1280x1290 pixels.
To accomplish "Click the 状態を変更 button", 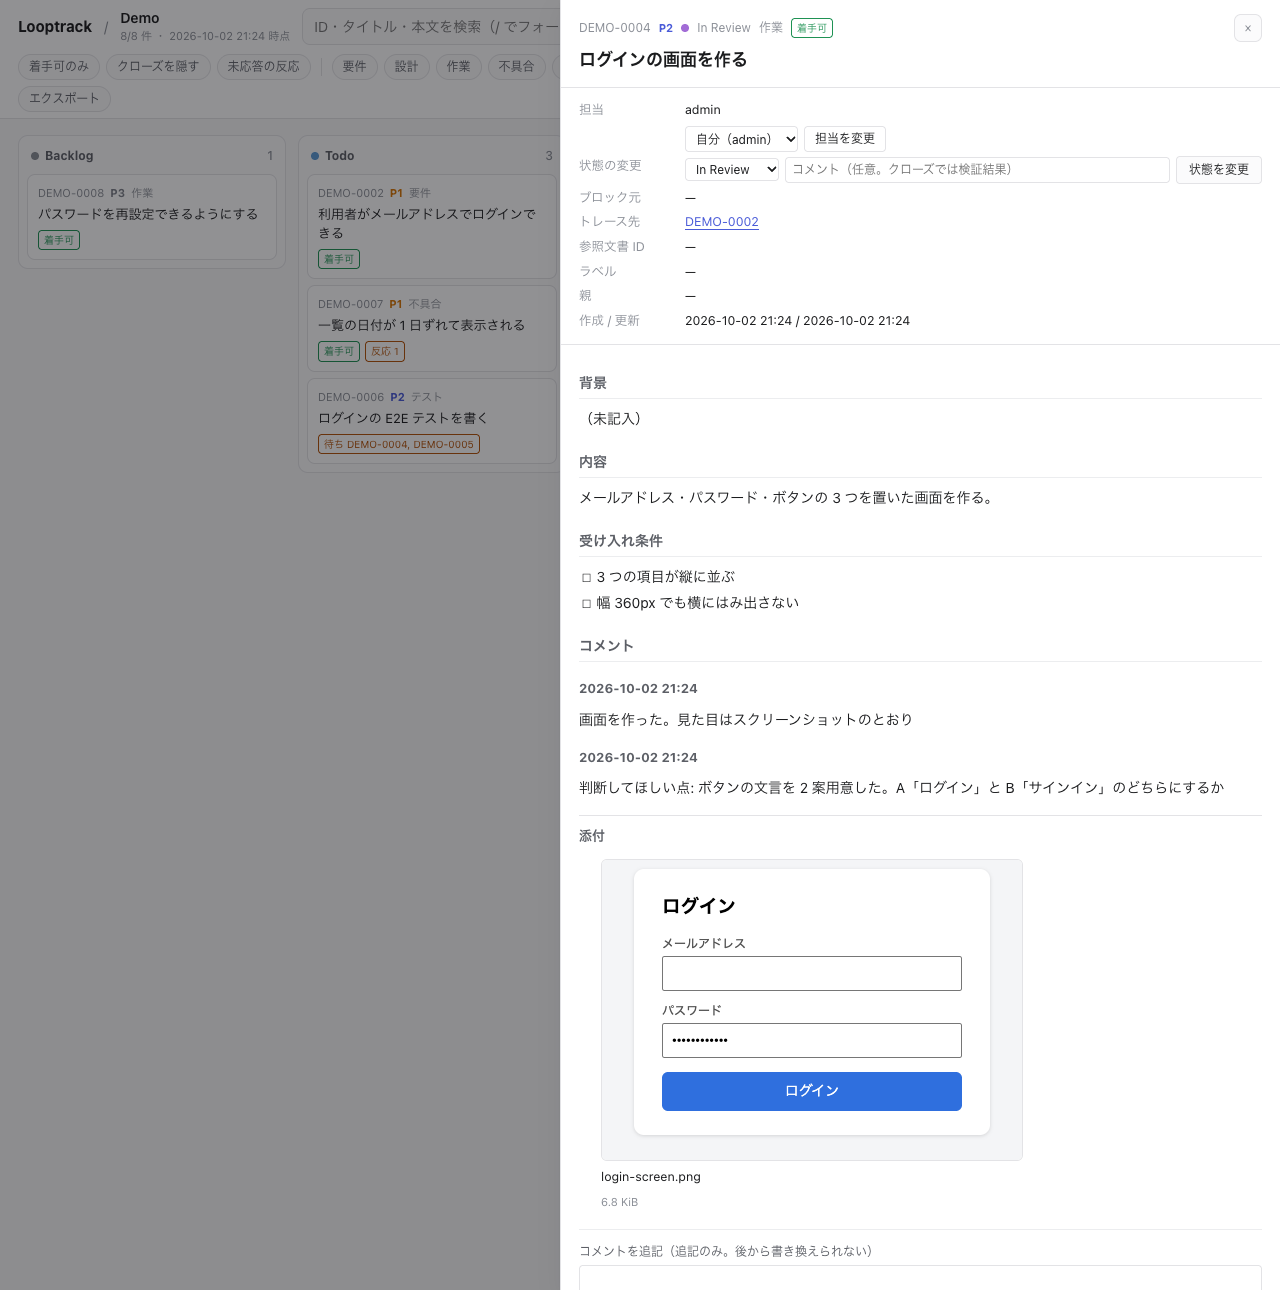I will (1218, 170).
